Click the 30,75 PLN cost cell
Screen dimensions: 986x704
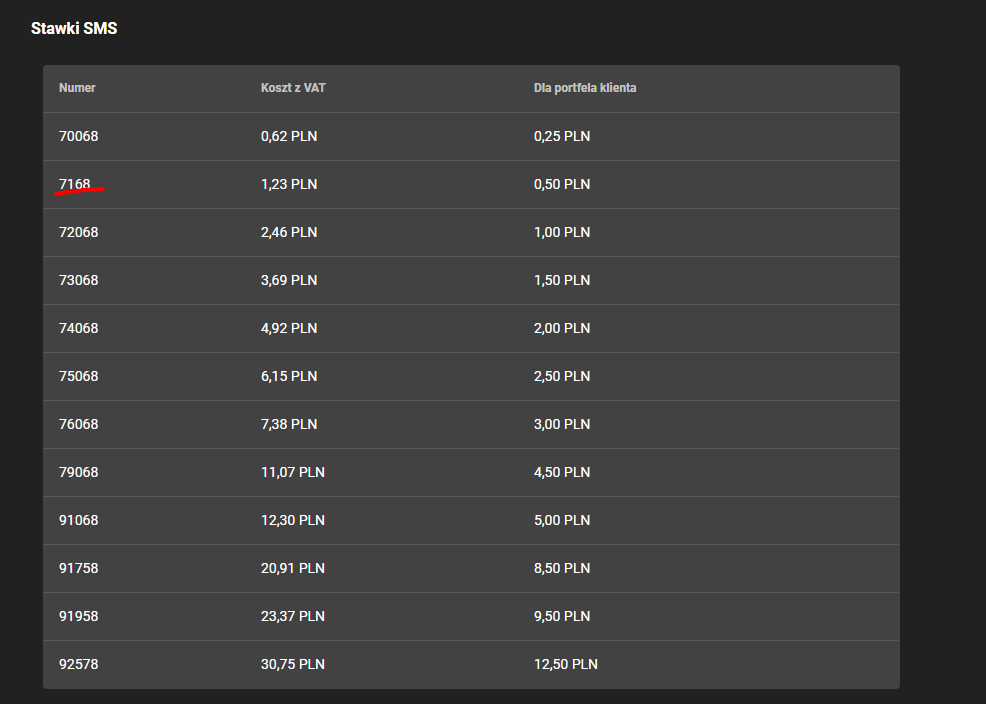pos(293,664)
